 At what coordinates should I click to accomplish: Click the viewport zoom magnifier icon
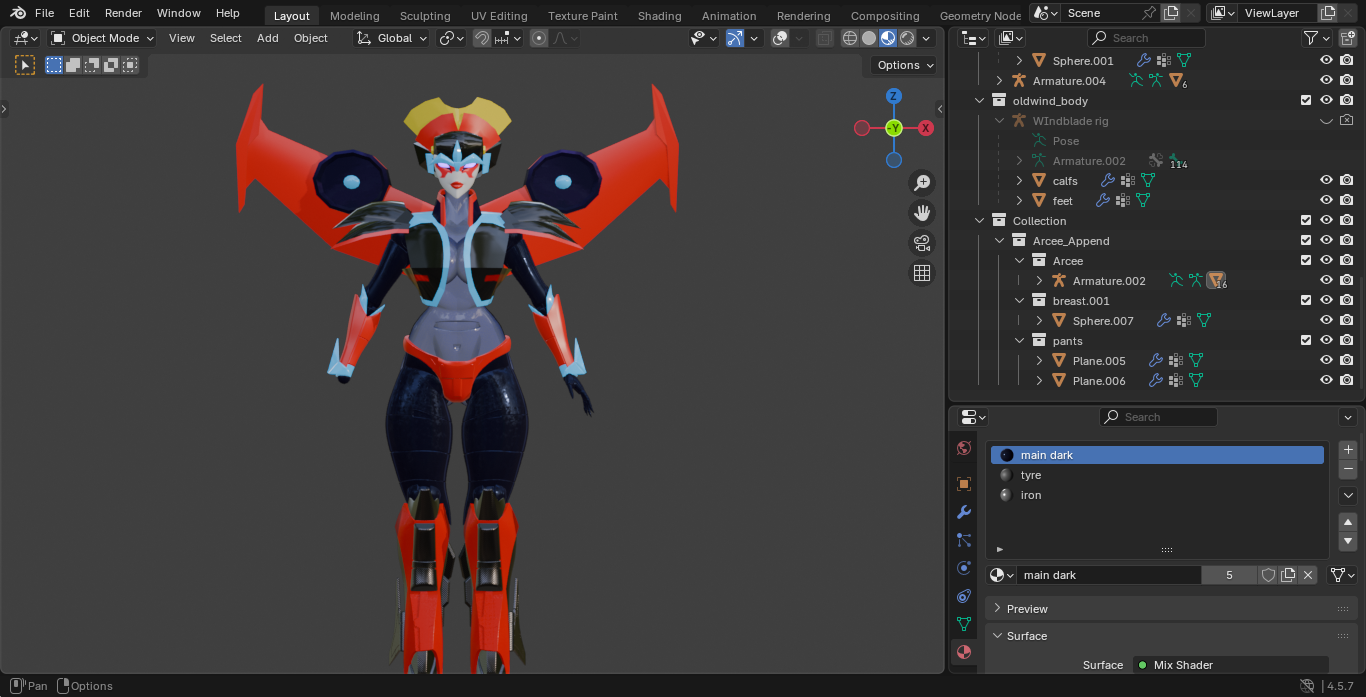click(922, 183)
